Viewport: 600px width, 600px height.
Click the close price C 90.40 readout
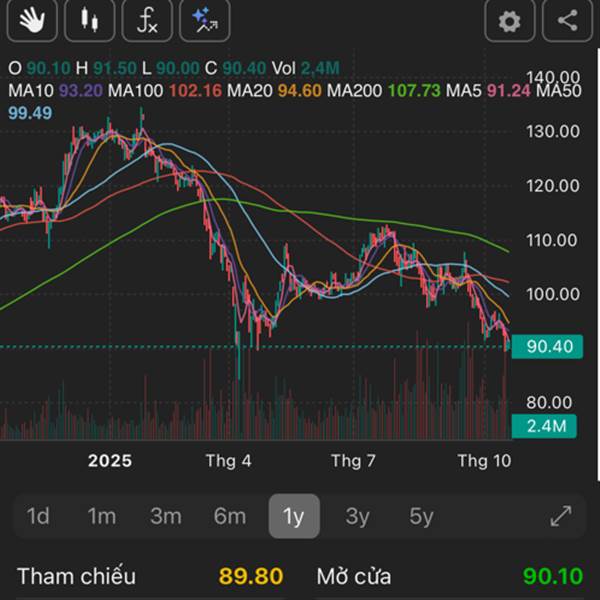tap(235, 68)
